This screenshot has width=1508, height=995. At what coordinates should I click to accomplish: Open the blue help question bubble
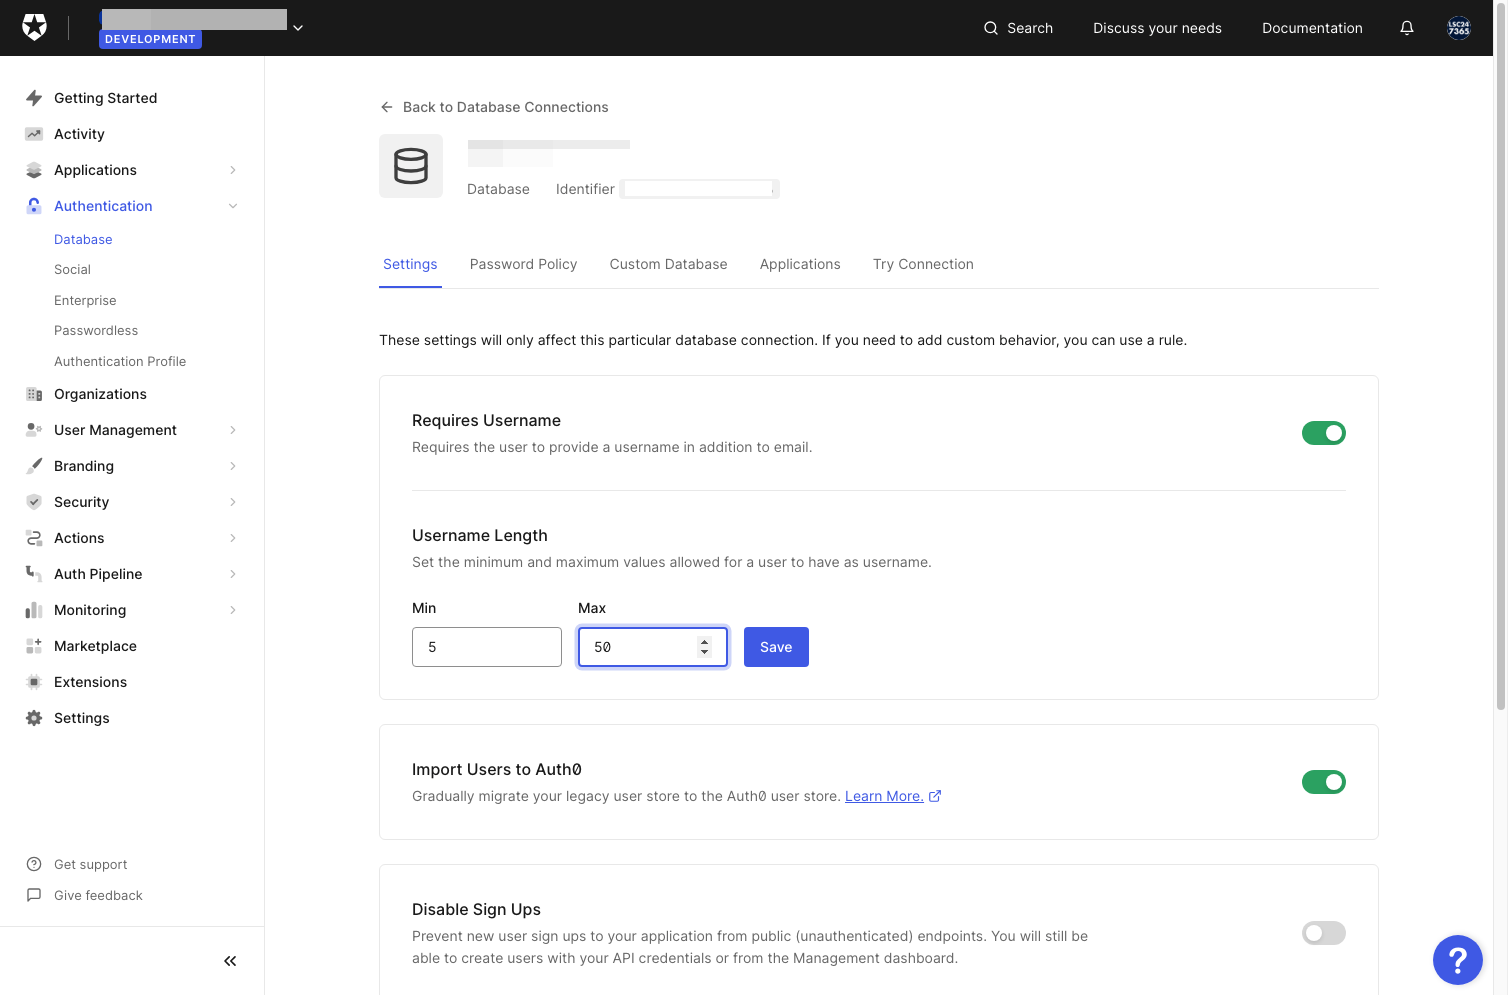(x=1458, y=960)
